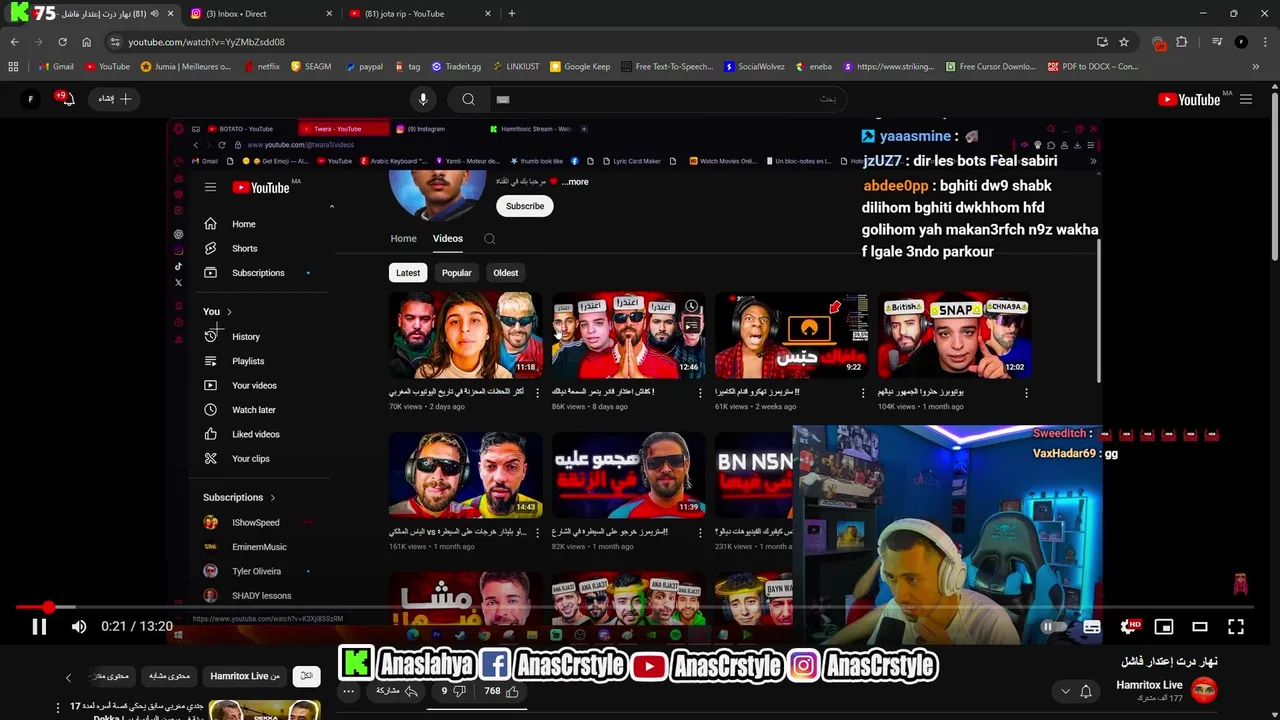Bookmark this page with the star

(1124, 42)
